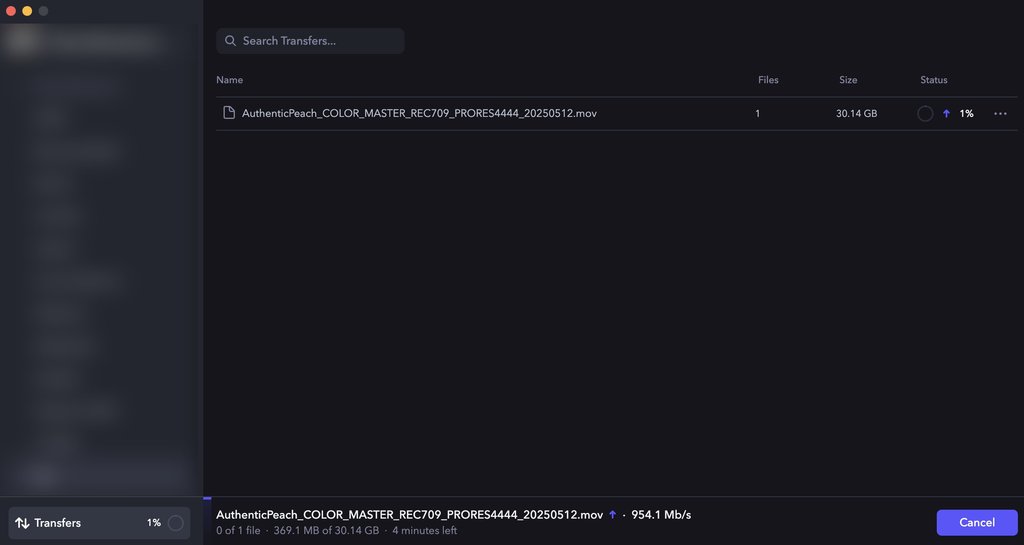1024x545 pixels.
Task: Click upload arrow beside bottom bar filename
Action: (612, 515)
